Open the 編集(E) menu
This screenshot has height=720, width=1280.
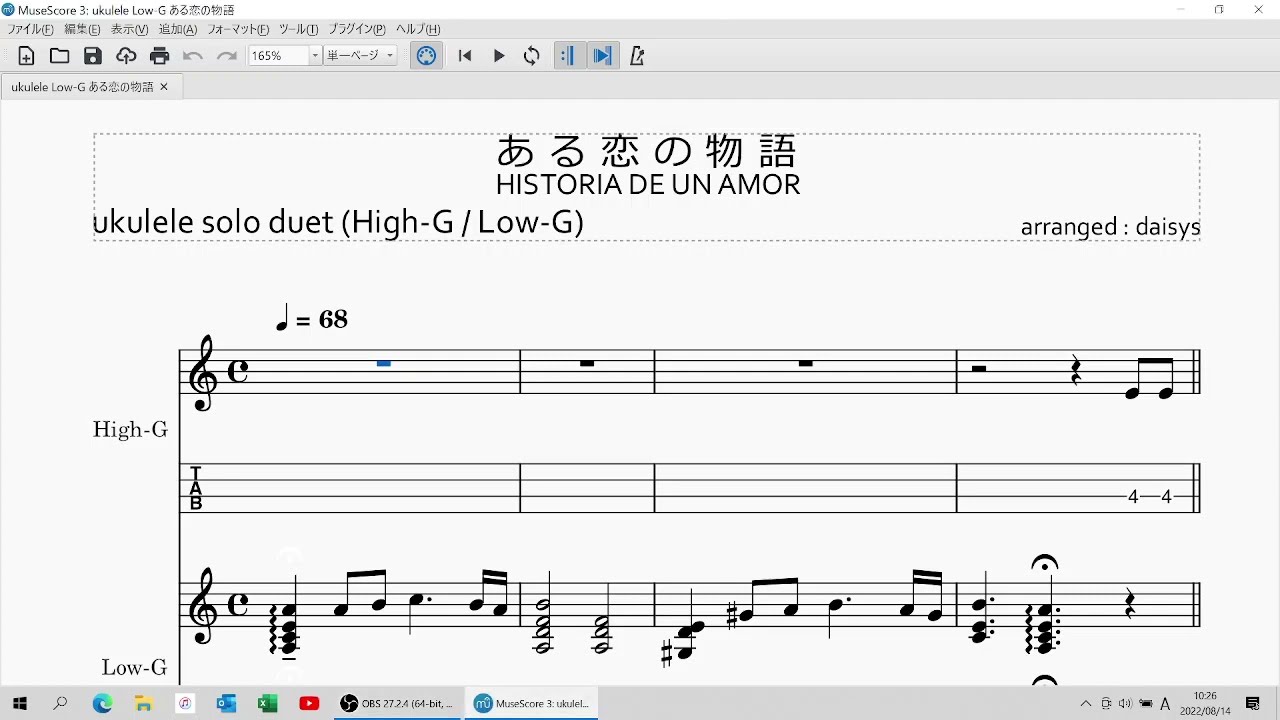[83, 30]
